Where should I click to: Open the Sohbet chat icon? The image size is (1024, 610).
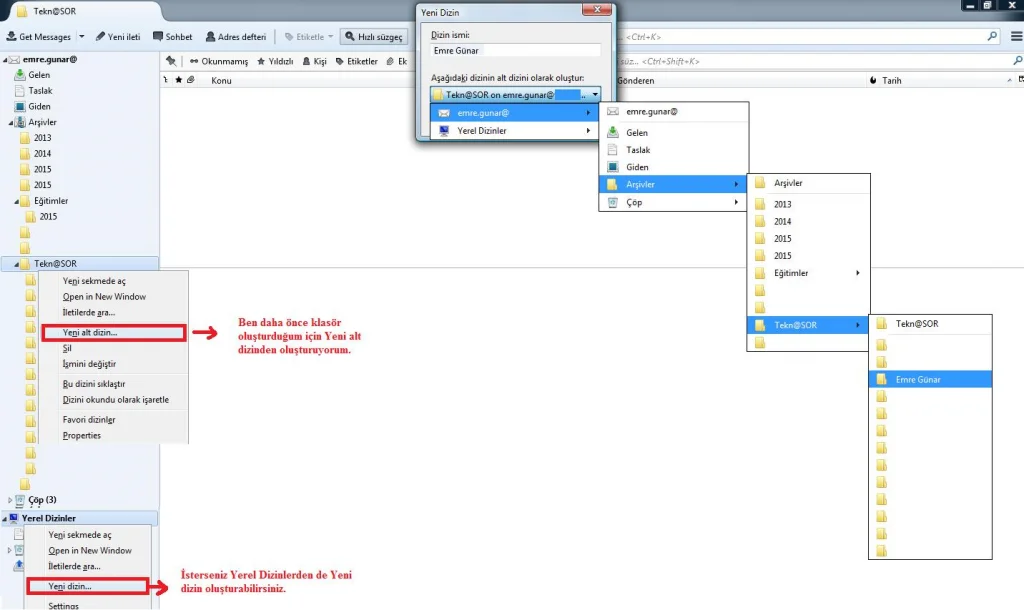tap(172, 37)
